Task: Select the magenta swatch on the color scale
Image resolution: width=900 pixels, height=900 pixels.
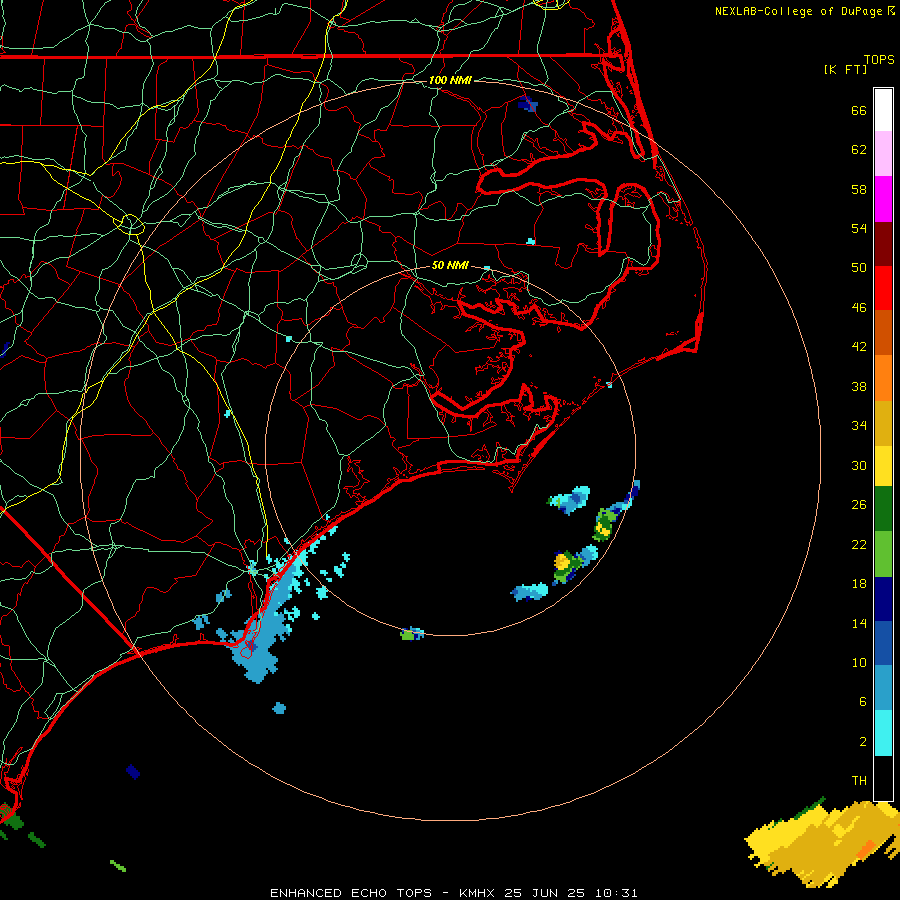Action: tap(883, 199)
